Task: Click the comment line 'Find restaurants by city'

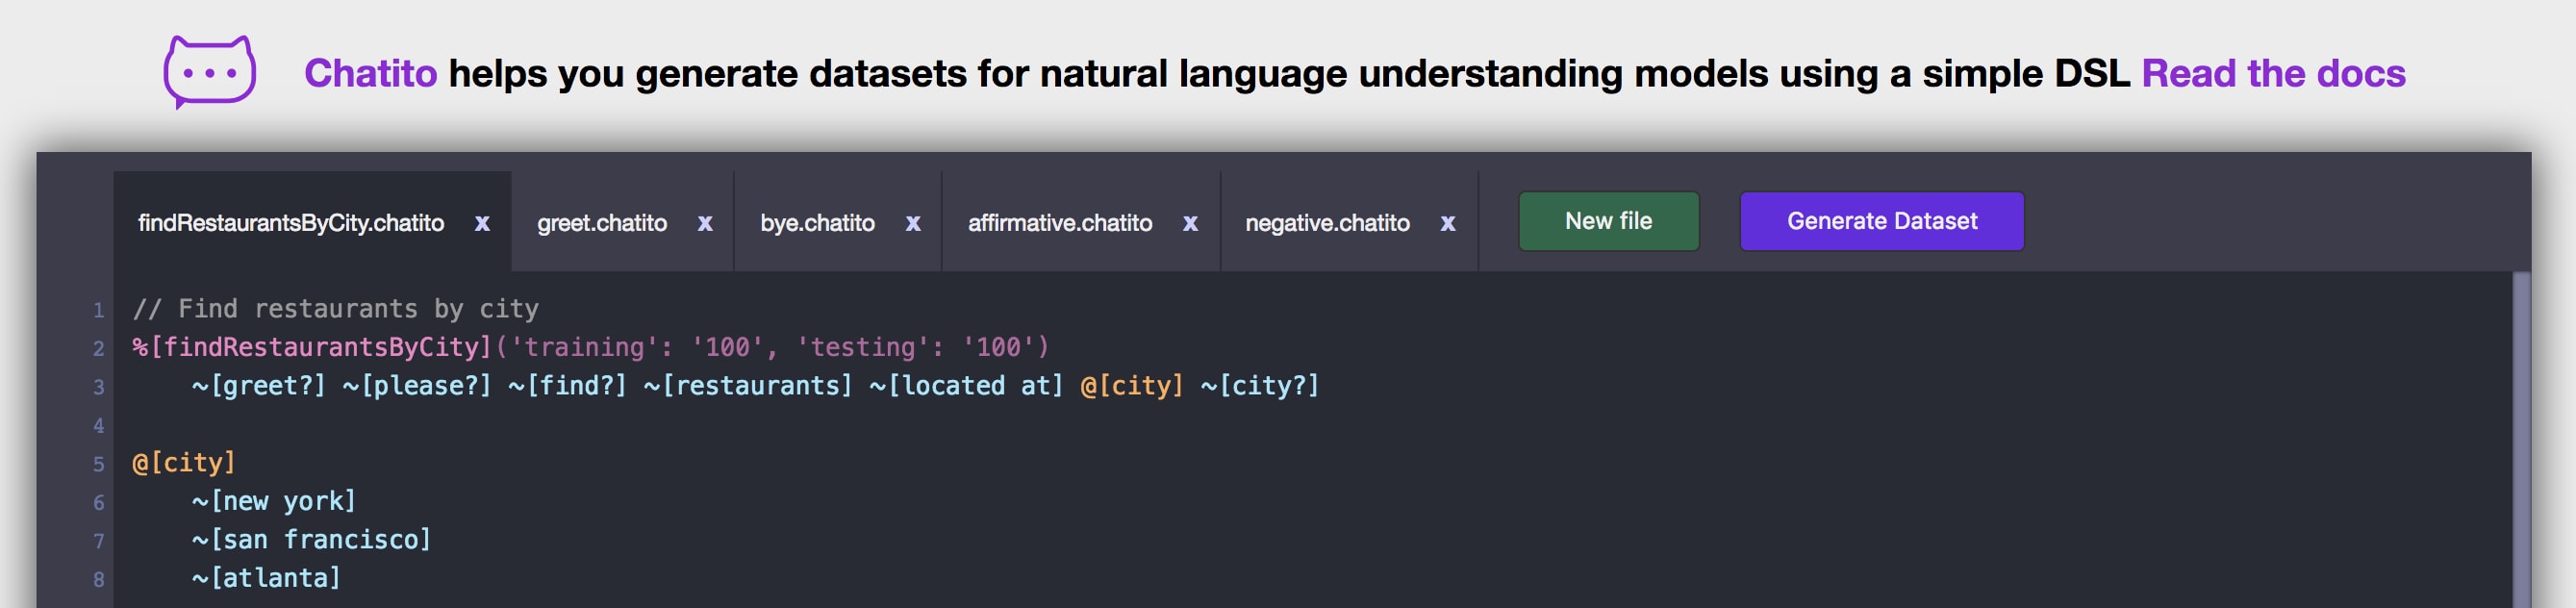Action: click(336, 309)
